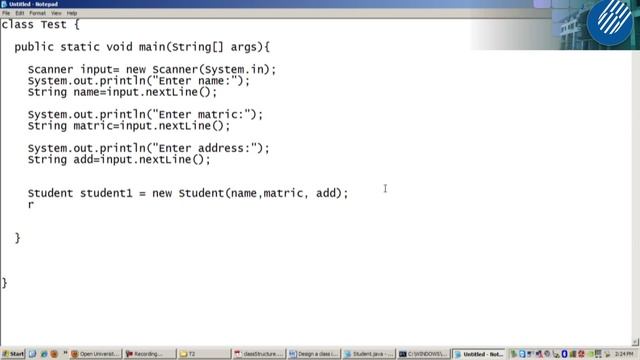Open the View menu
Viewport: 640px width, 360px height.
click(x=56, y=13)
